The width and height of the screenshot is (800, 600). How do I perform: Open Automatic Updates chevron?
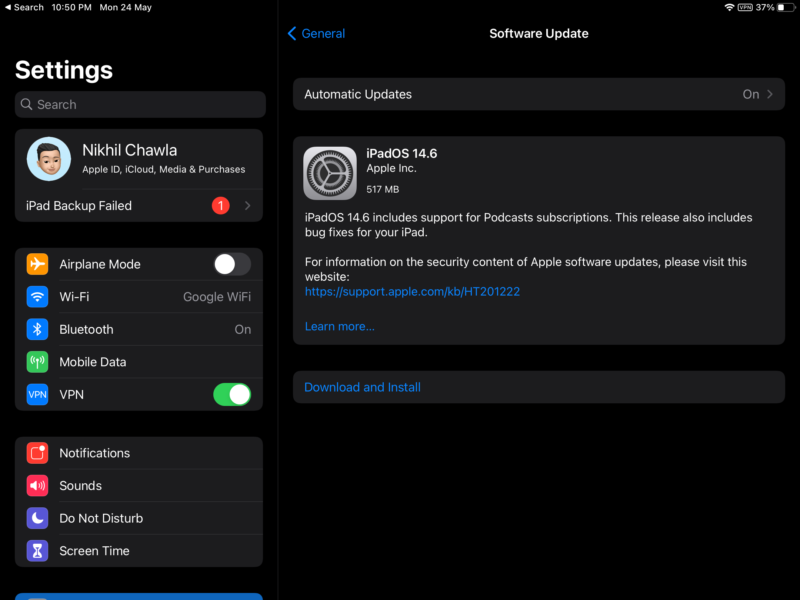[x=770, y=94]
